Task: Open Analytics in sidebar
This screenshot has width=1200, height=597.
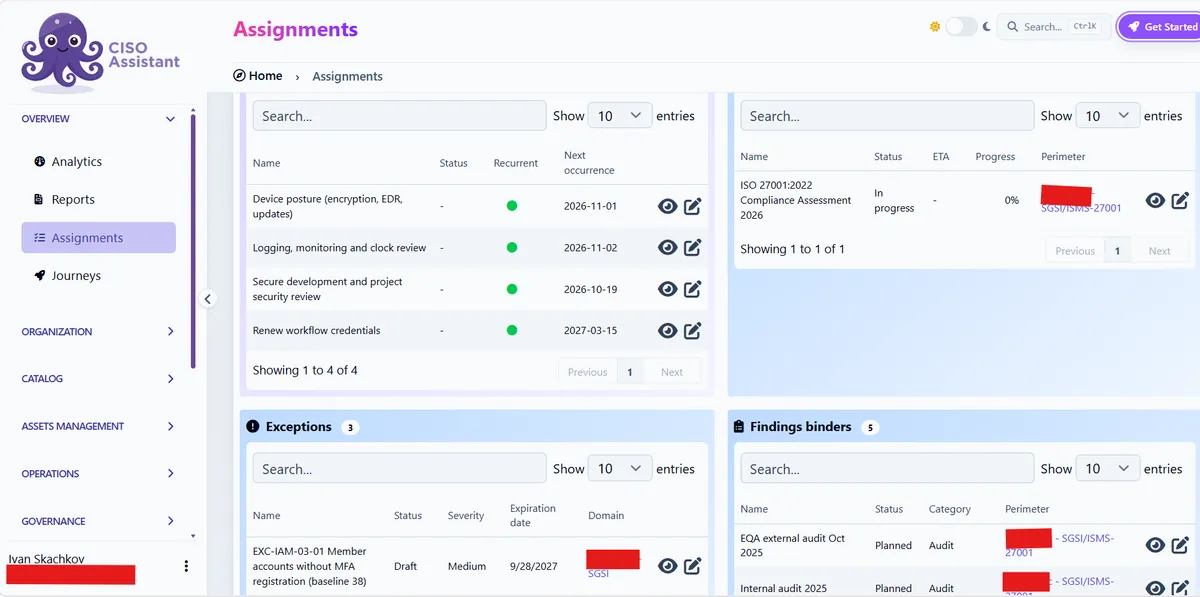Action: [98, 162]
